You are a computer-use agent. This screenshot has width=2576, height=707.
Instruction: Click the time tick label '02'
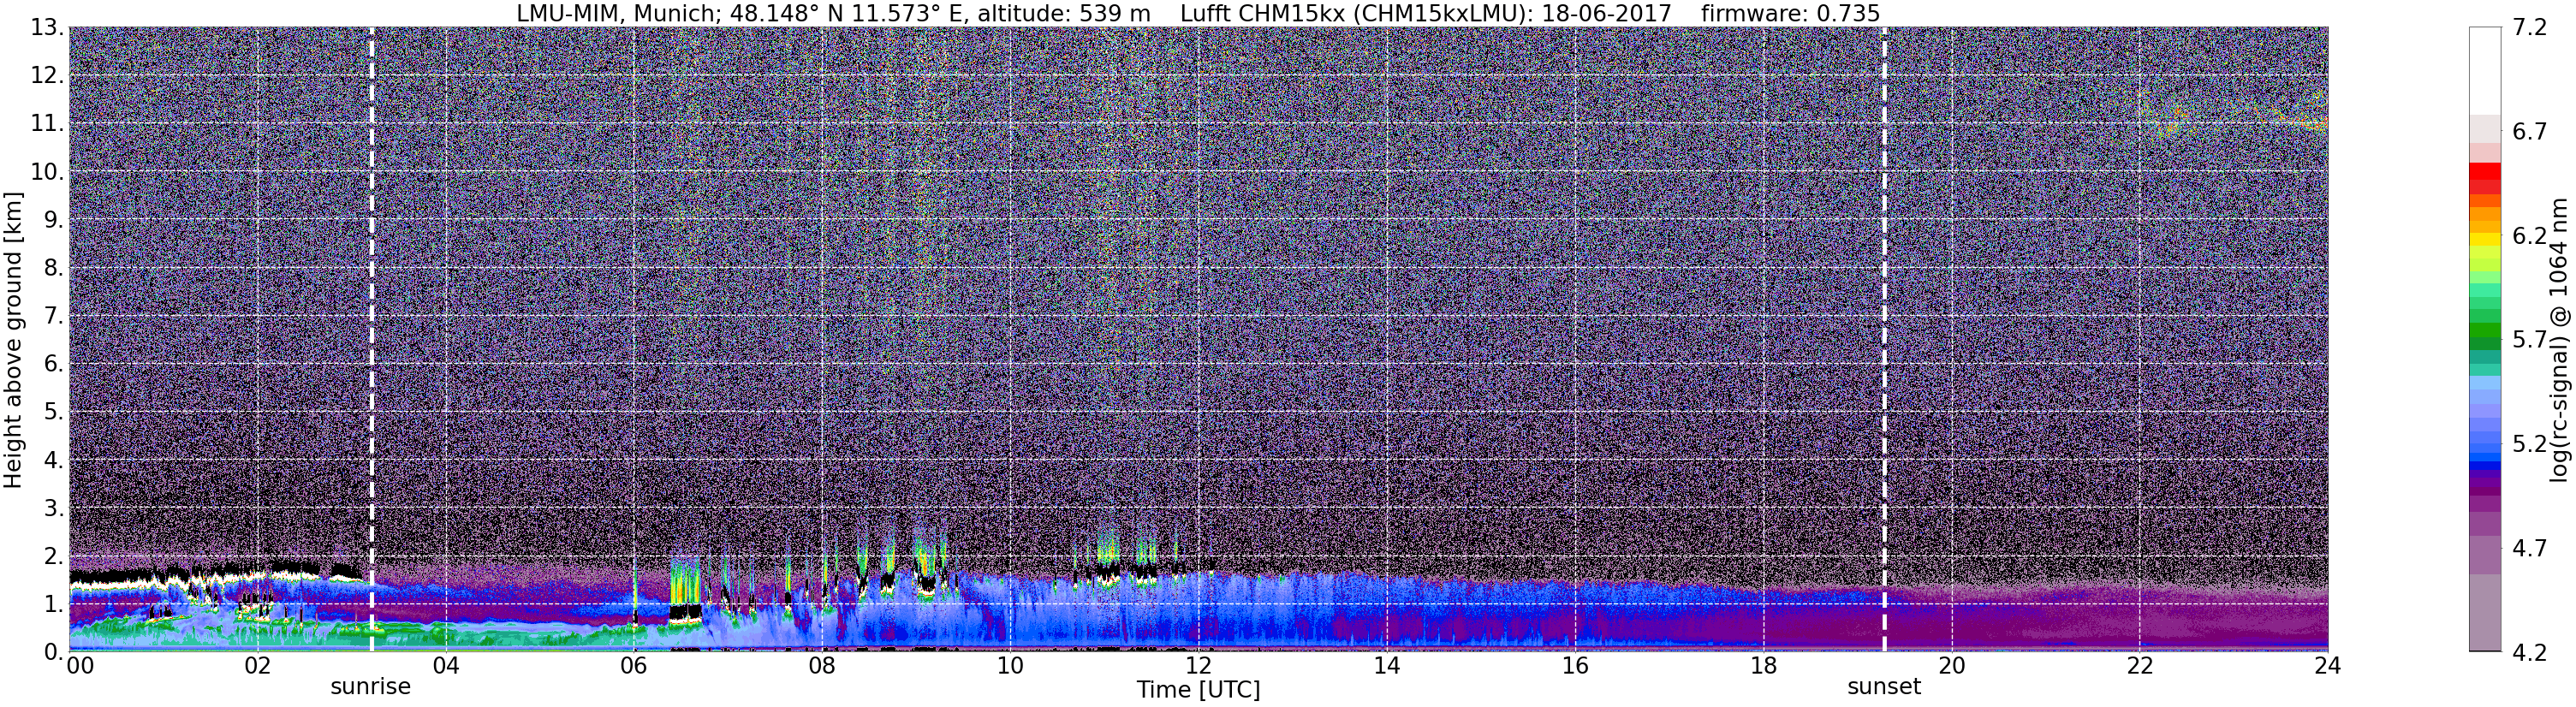pos(257,665)
